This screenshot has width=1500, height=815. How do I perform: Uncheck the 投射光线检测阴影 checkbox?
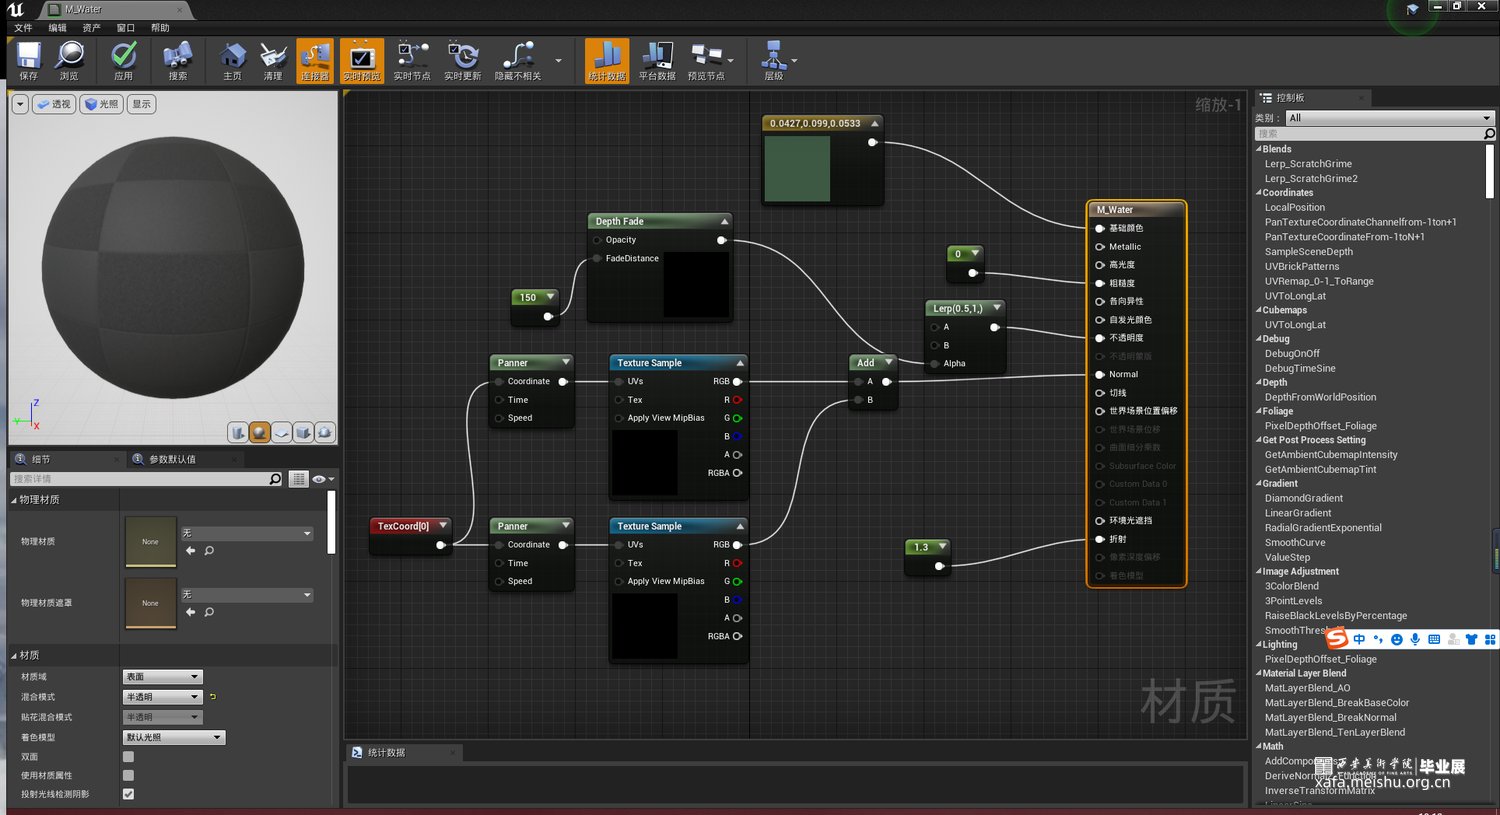click(x=128, y=794)
